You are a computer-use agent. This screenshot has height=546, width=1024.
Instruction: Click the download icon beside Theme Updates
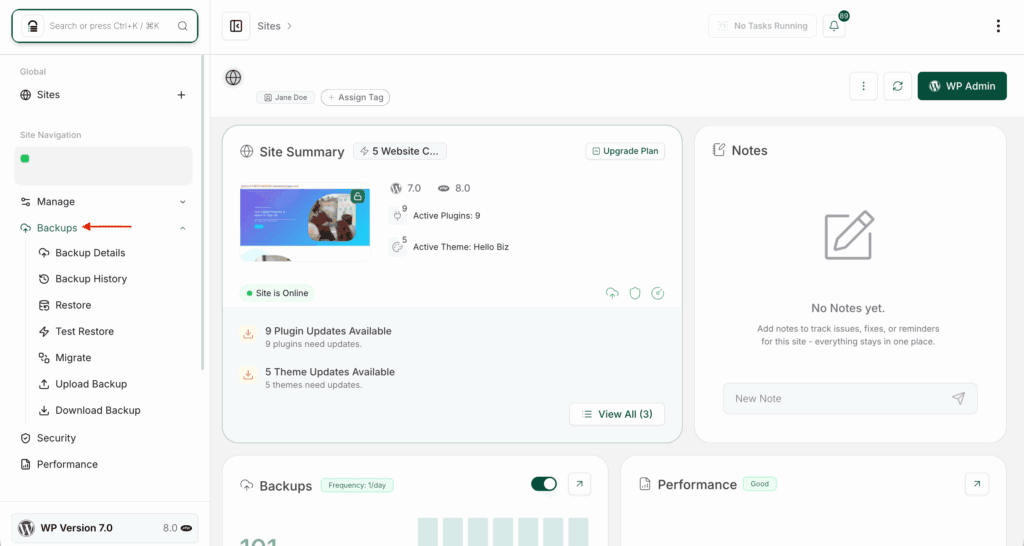[248, 375]
